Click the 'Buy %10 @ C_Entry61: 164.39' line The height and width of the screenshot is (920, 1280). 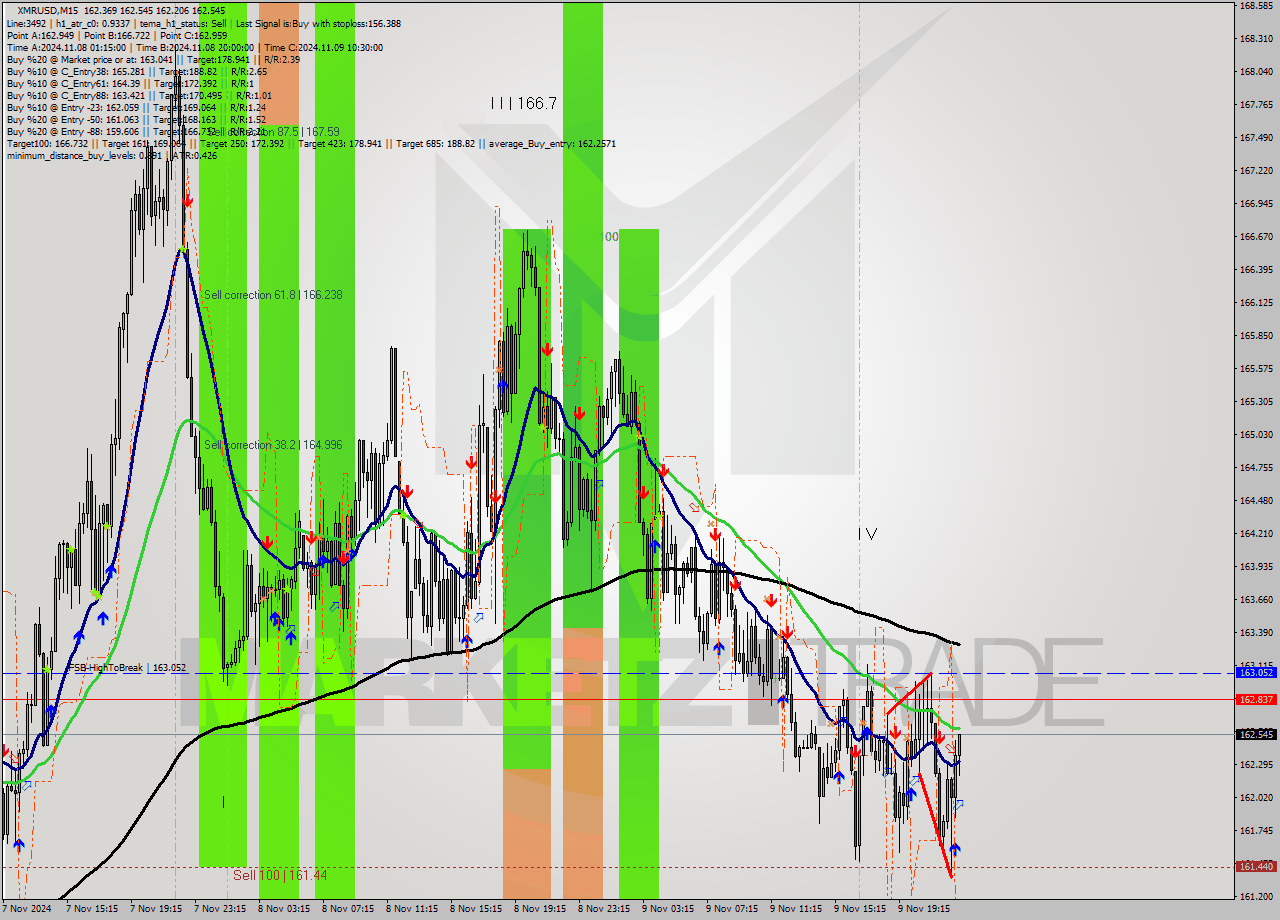pyautogui.click(x=130, y=83)
